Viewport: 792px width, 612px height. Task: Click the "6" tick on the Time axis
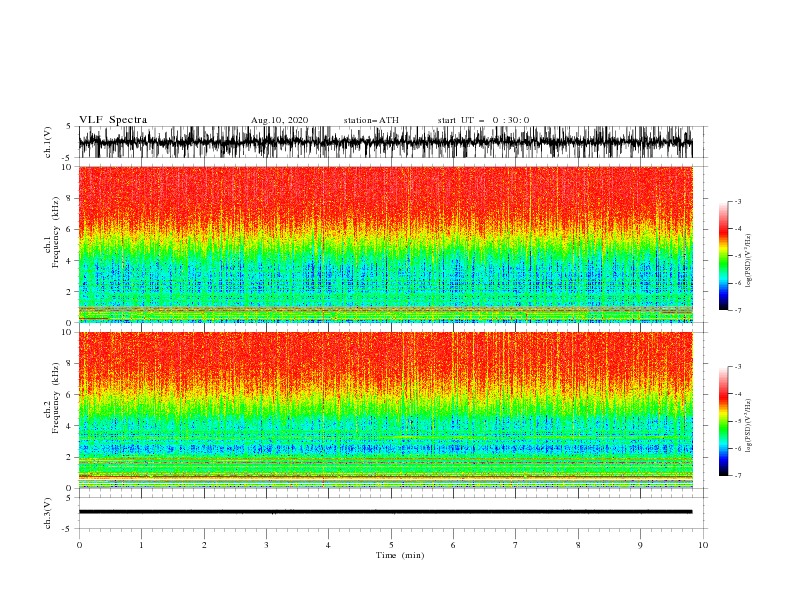453,545
